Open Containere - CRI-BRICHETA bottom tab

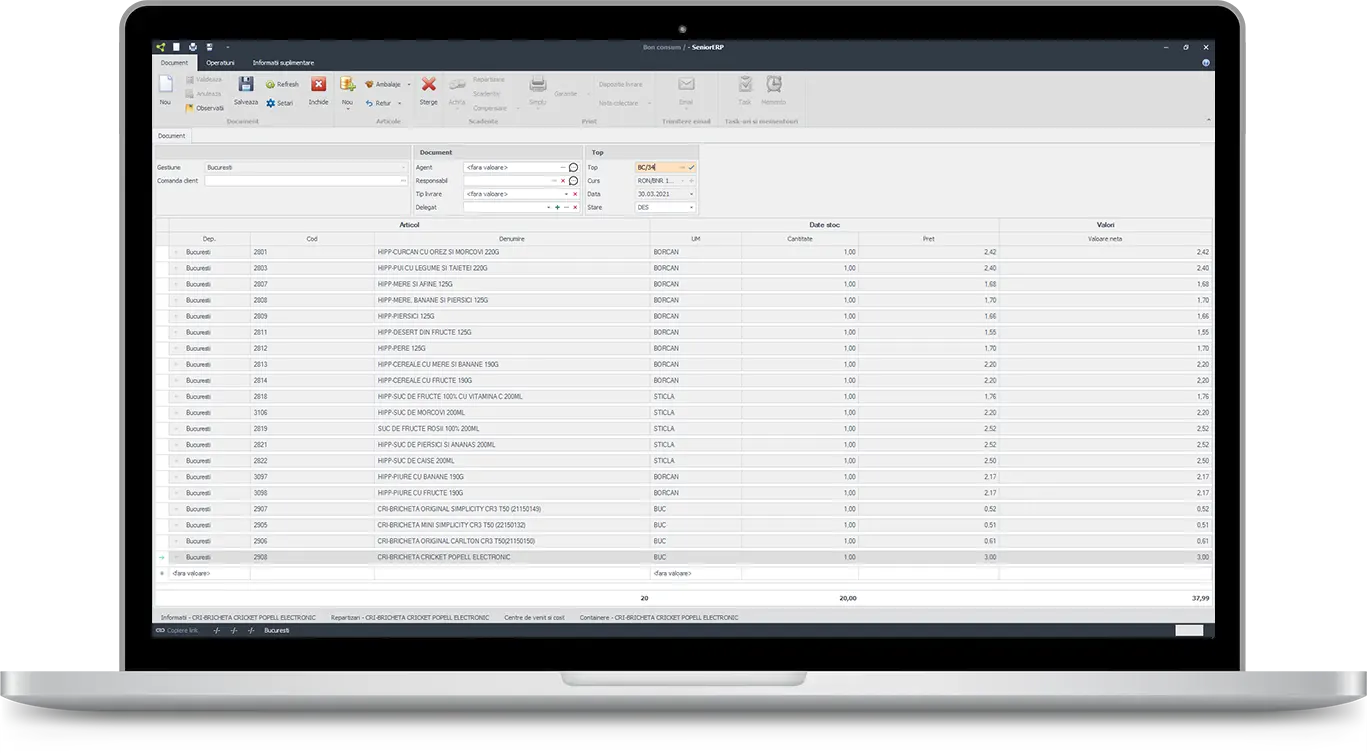[x=659, y=618]
